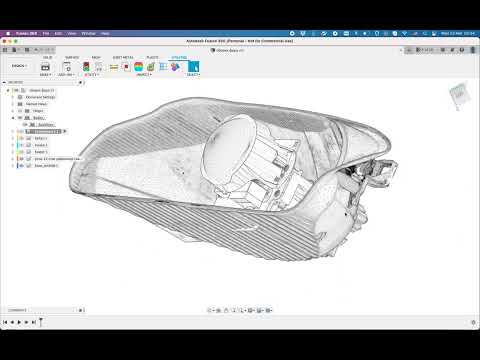Run the Interference check tool
480x360 pixels.
tap(126, 67)
